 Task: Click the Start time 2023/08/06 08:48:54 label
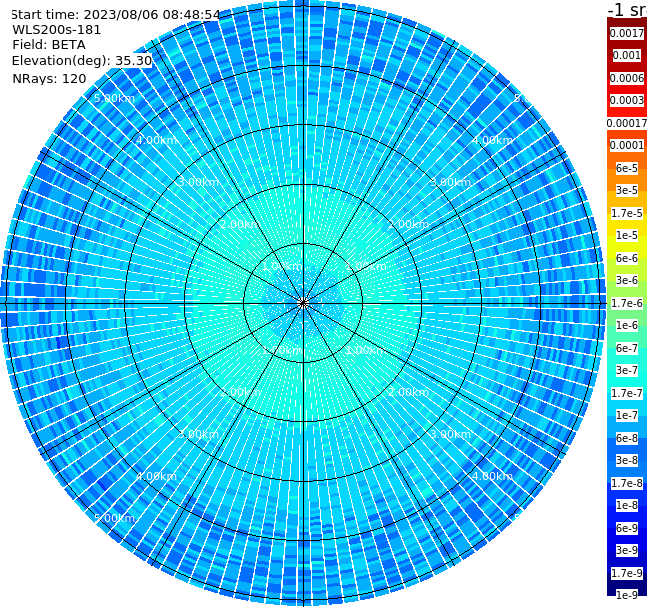click(x=115, y=15)
